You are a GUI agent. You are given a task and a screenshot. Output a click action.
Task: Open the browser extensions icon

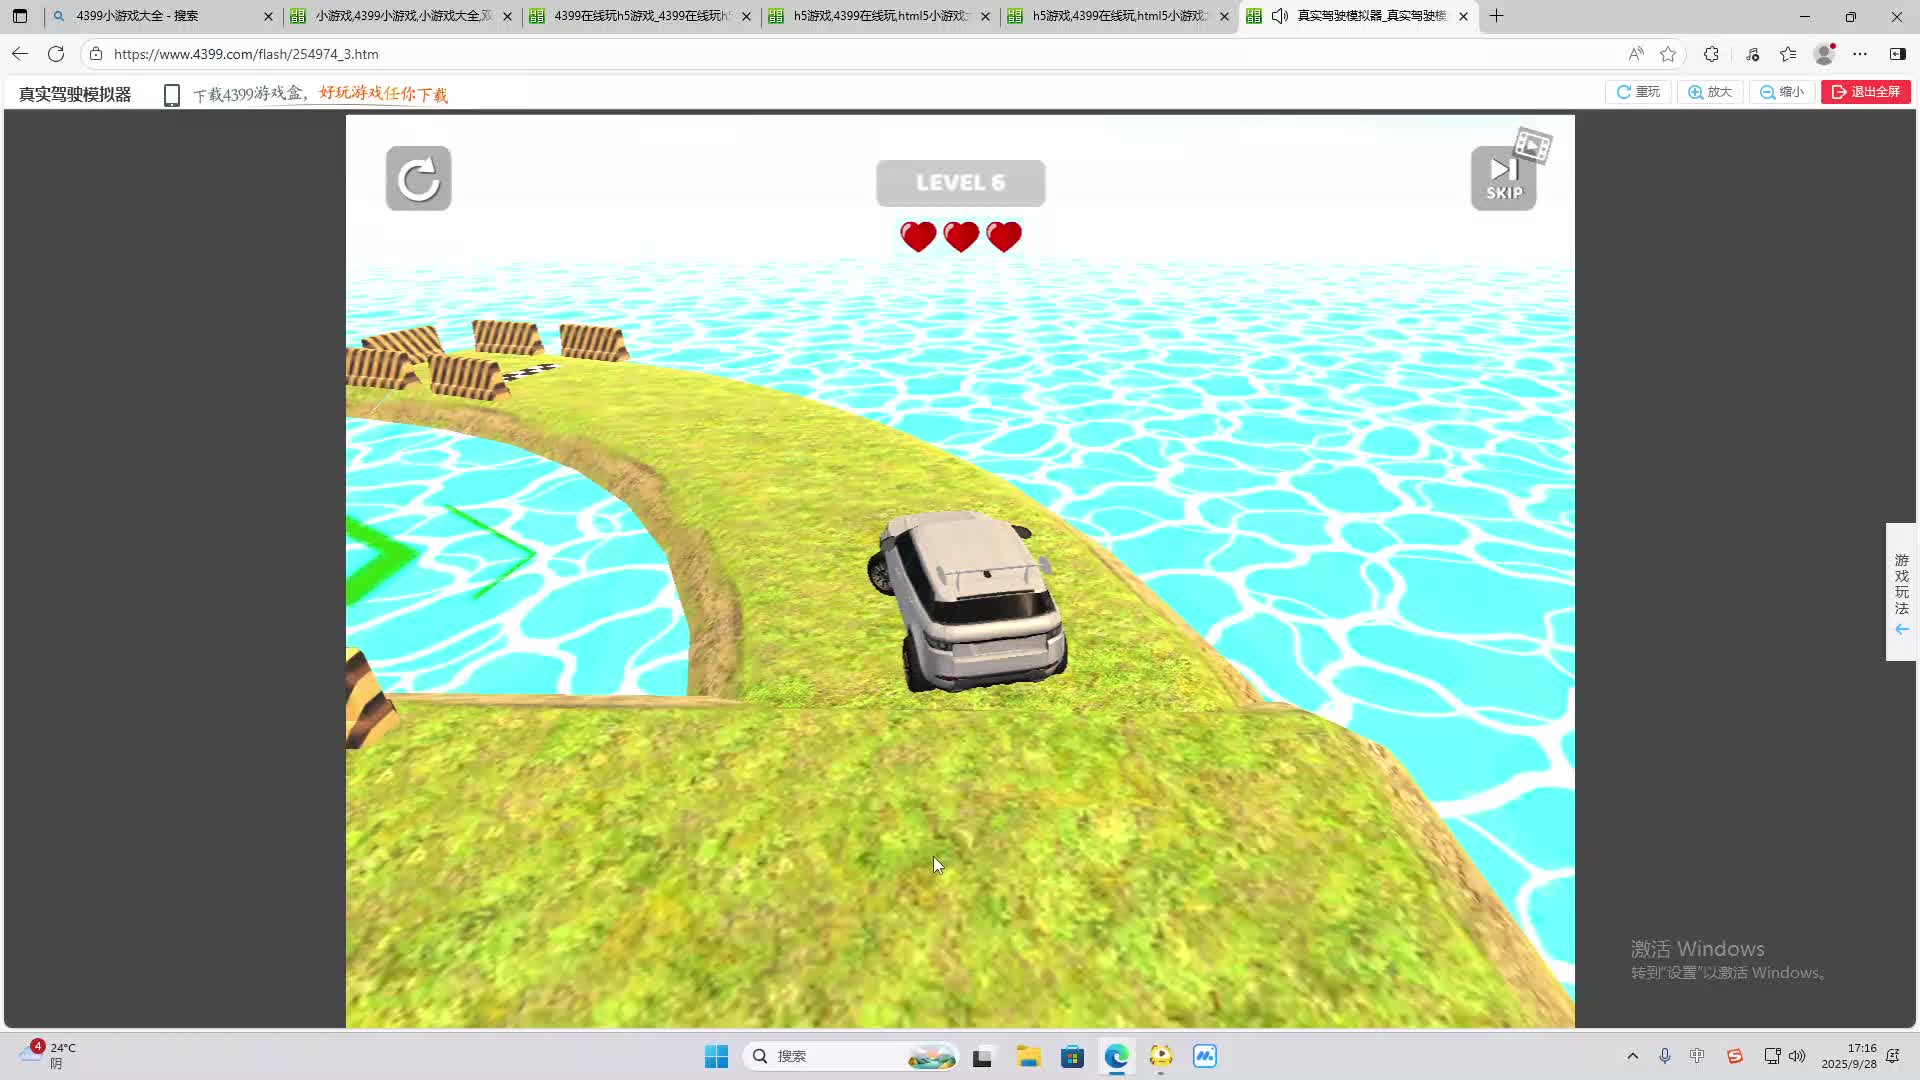1711,54
